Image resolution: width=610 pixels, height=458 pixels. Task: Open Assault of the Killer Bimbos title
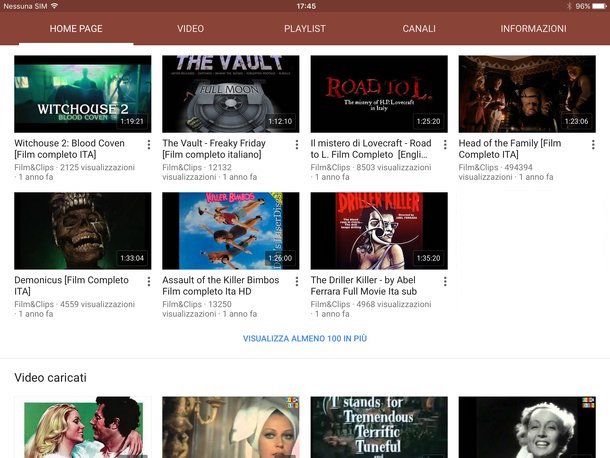click(x=221, y=286)
